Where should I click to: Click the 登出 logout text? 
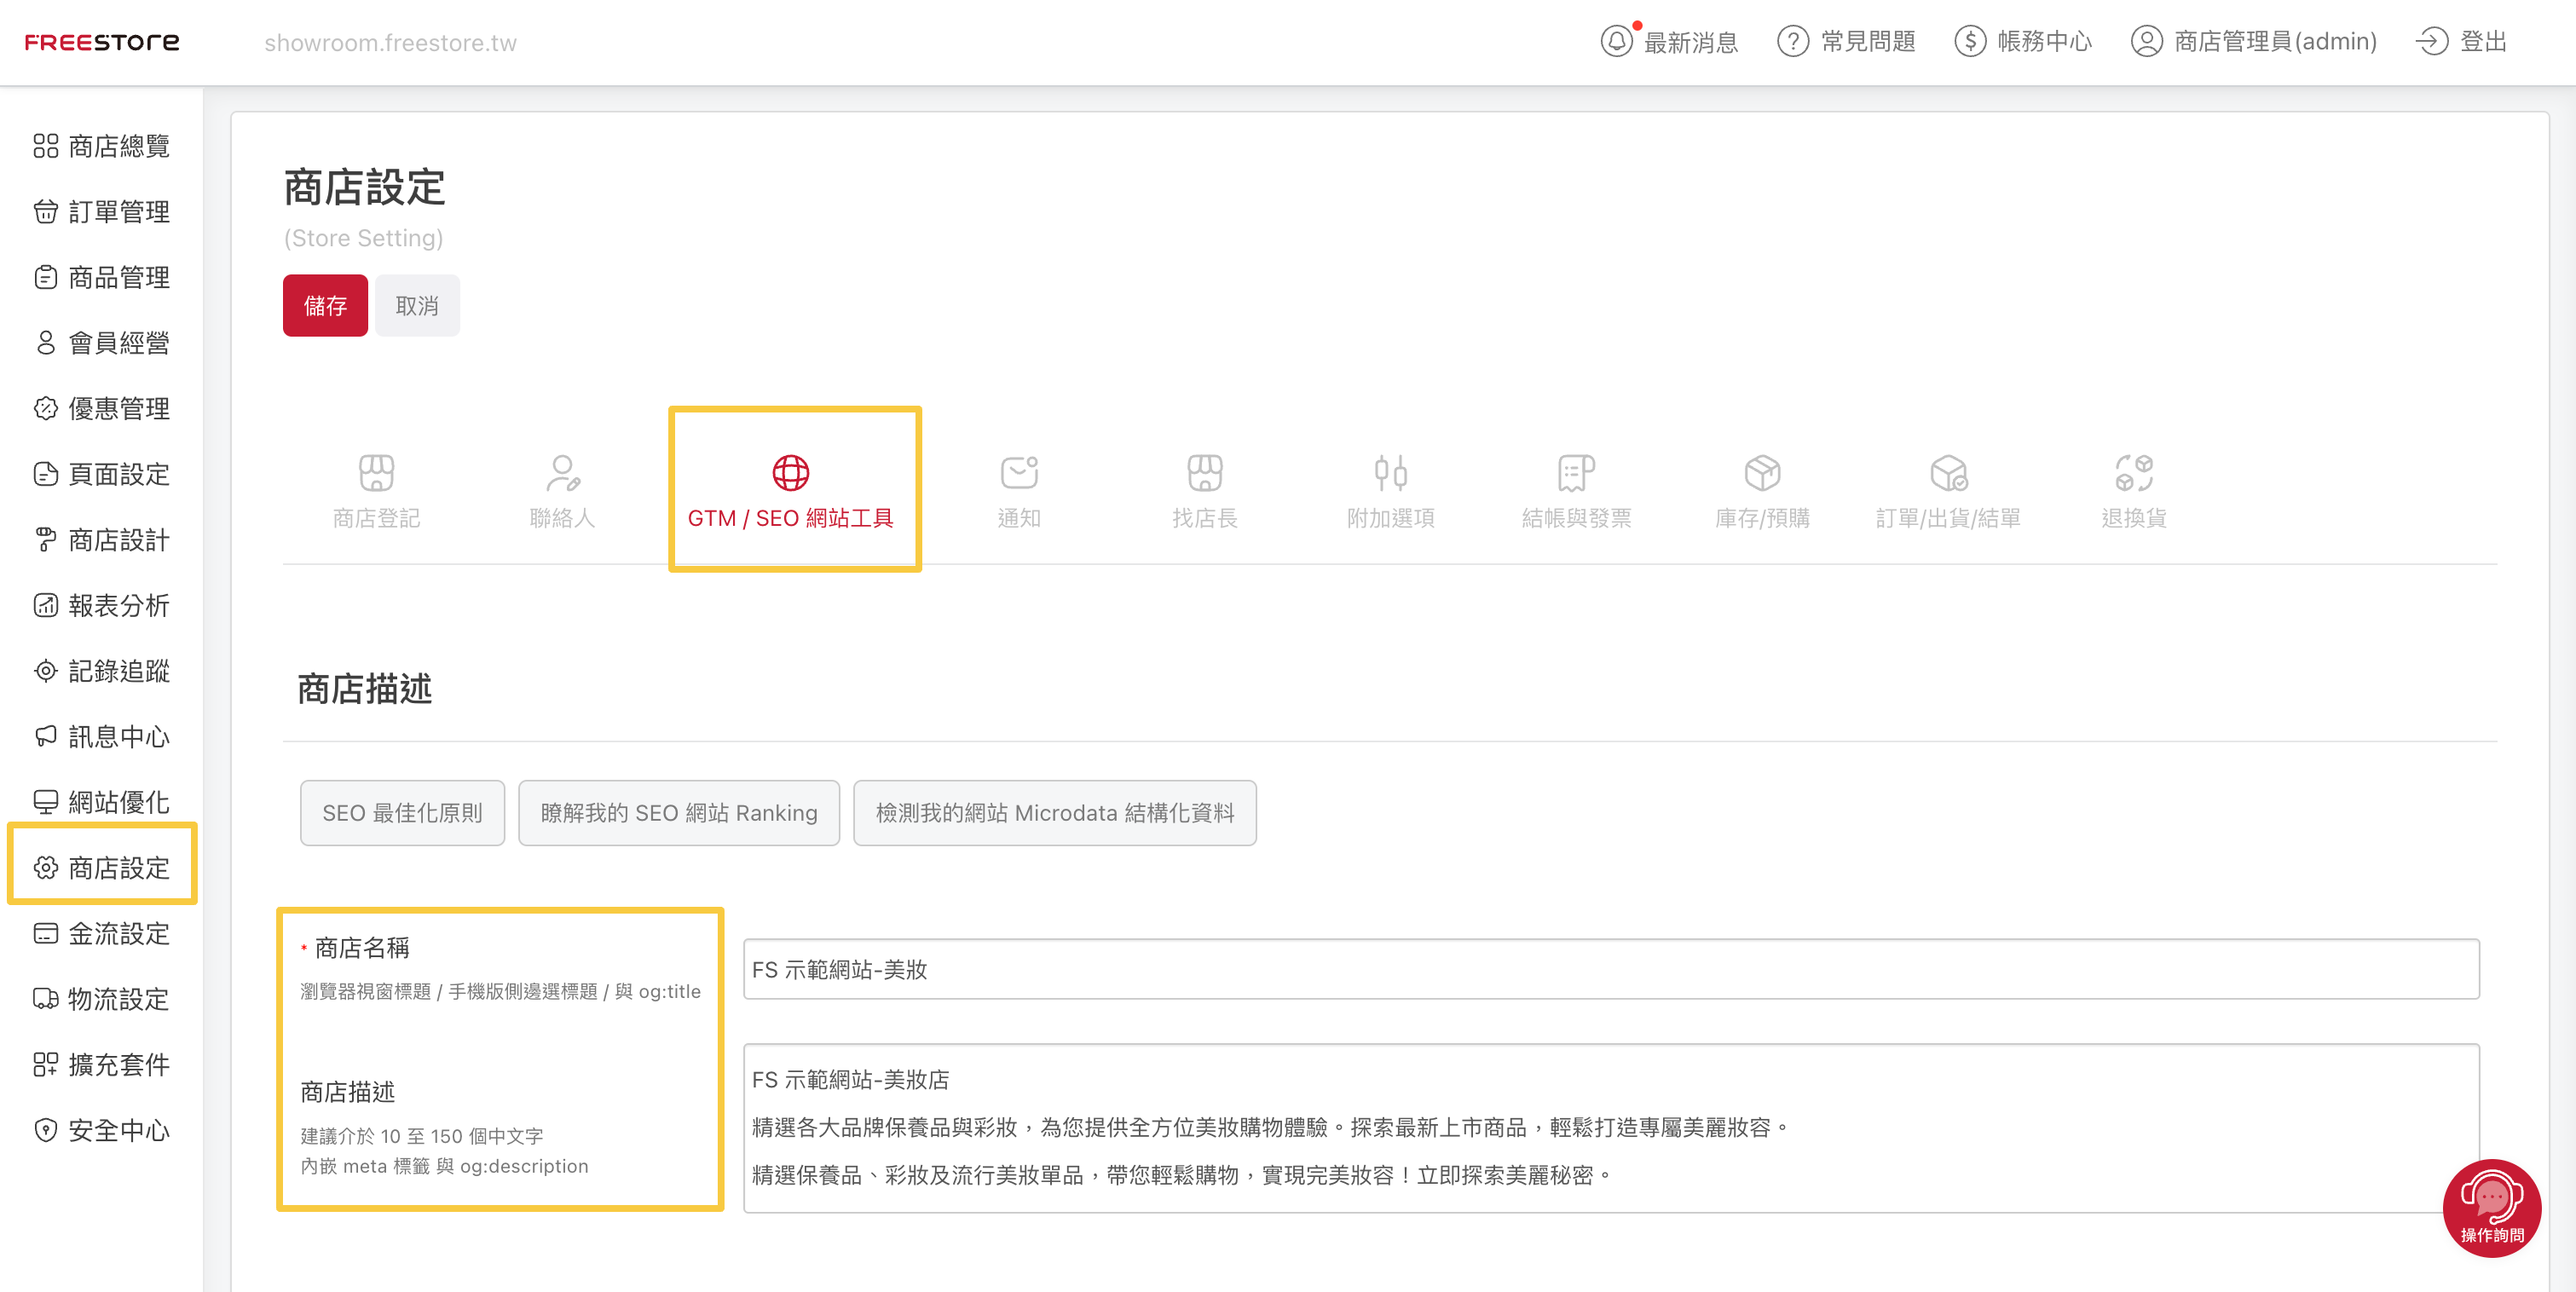click(2484, 41)
